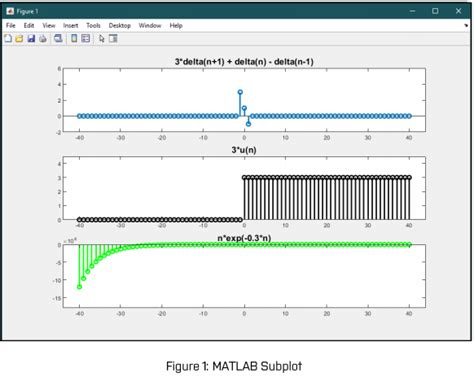Viewport: 474px width, 386px height.
Task: Click the stem marker at value -1 in top plot
Action: click(248, 124)
